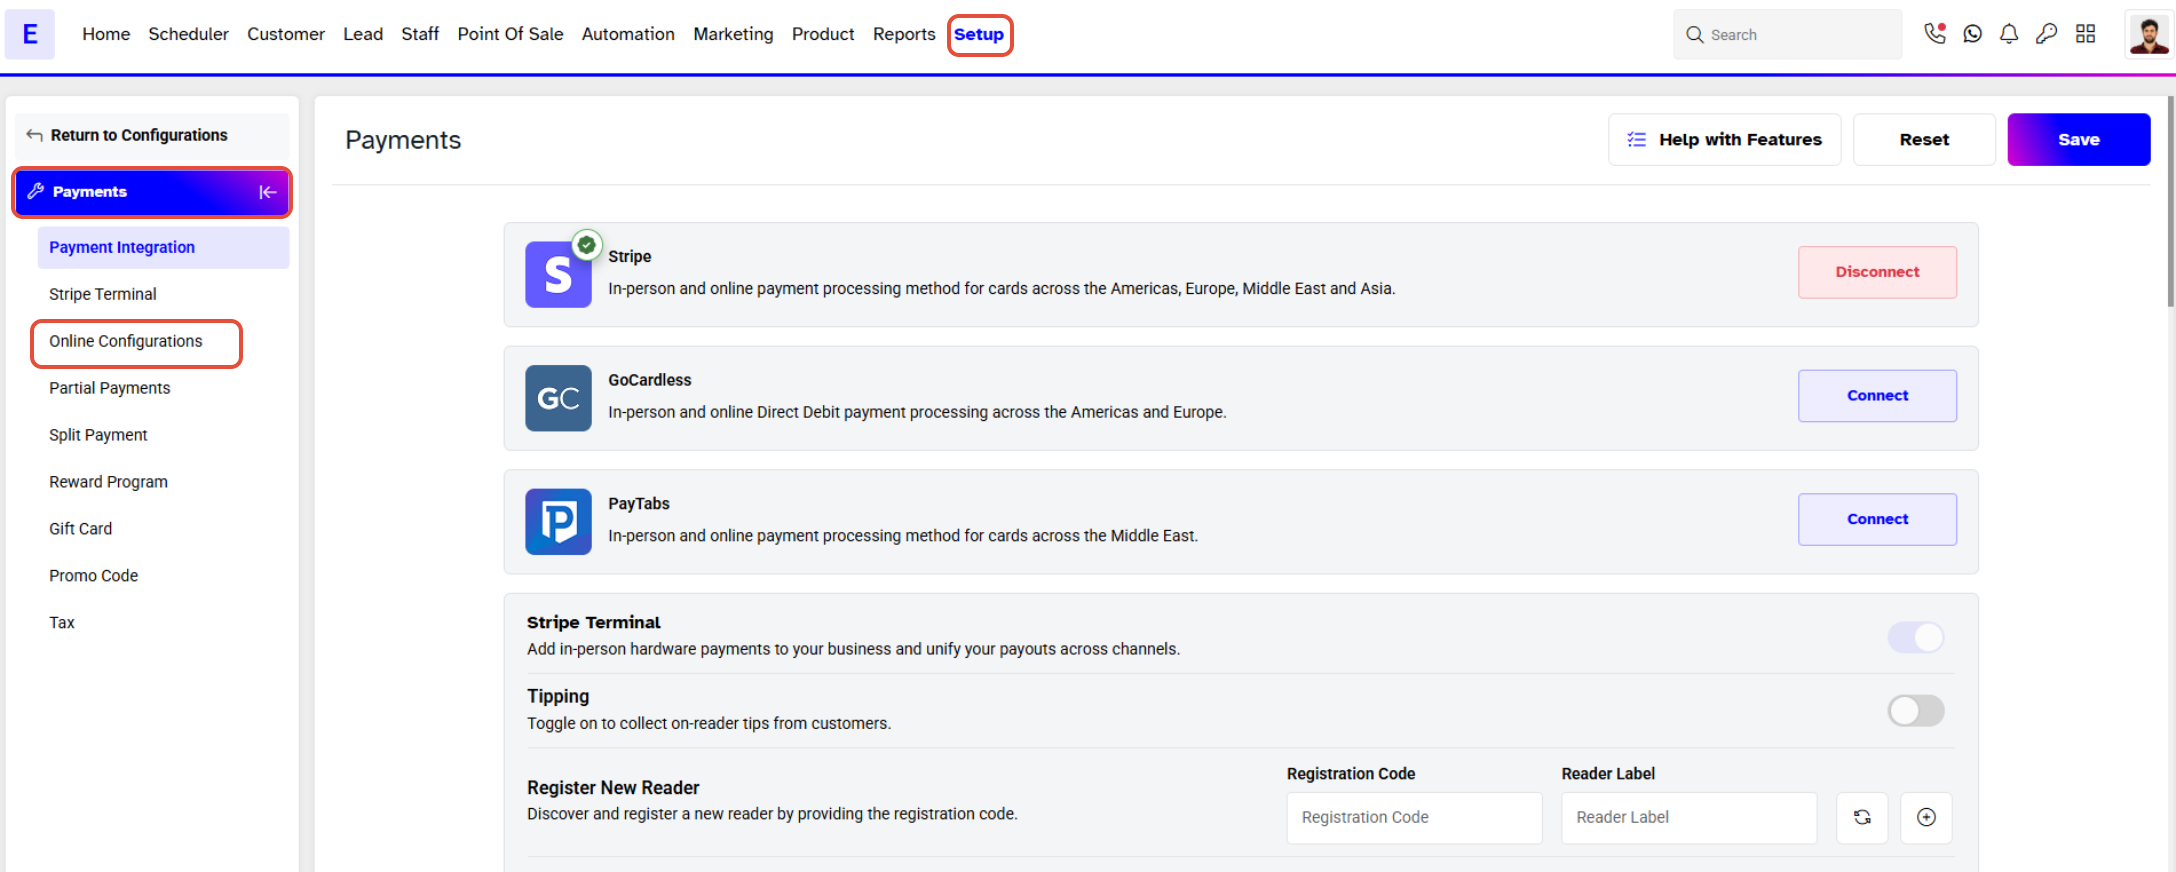Viewport: 2176px width, 872px height.
Task: Click the Reset button
Action: click(x=1924, y=139)
